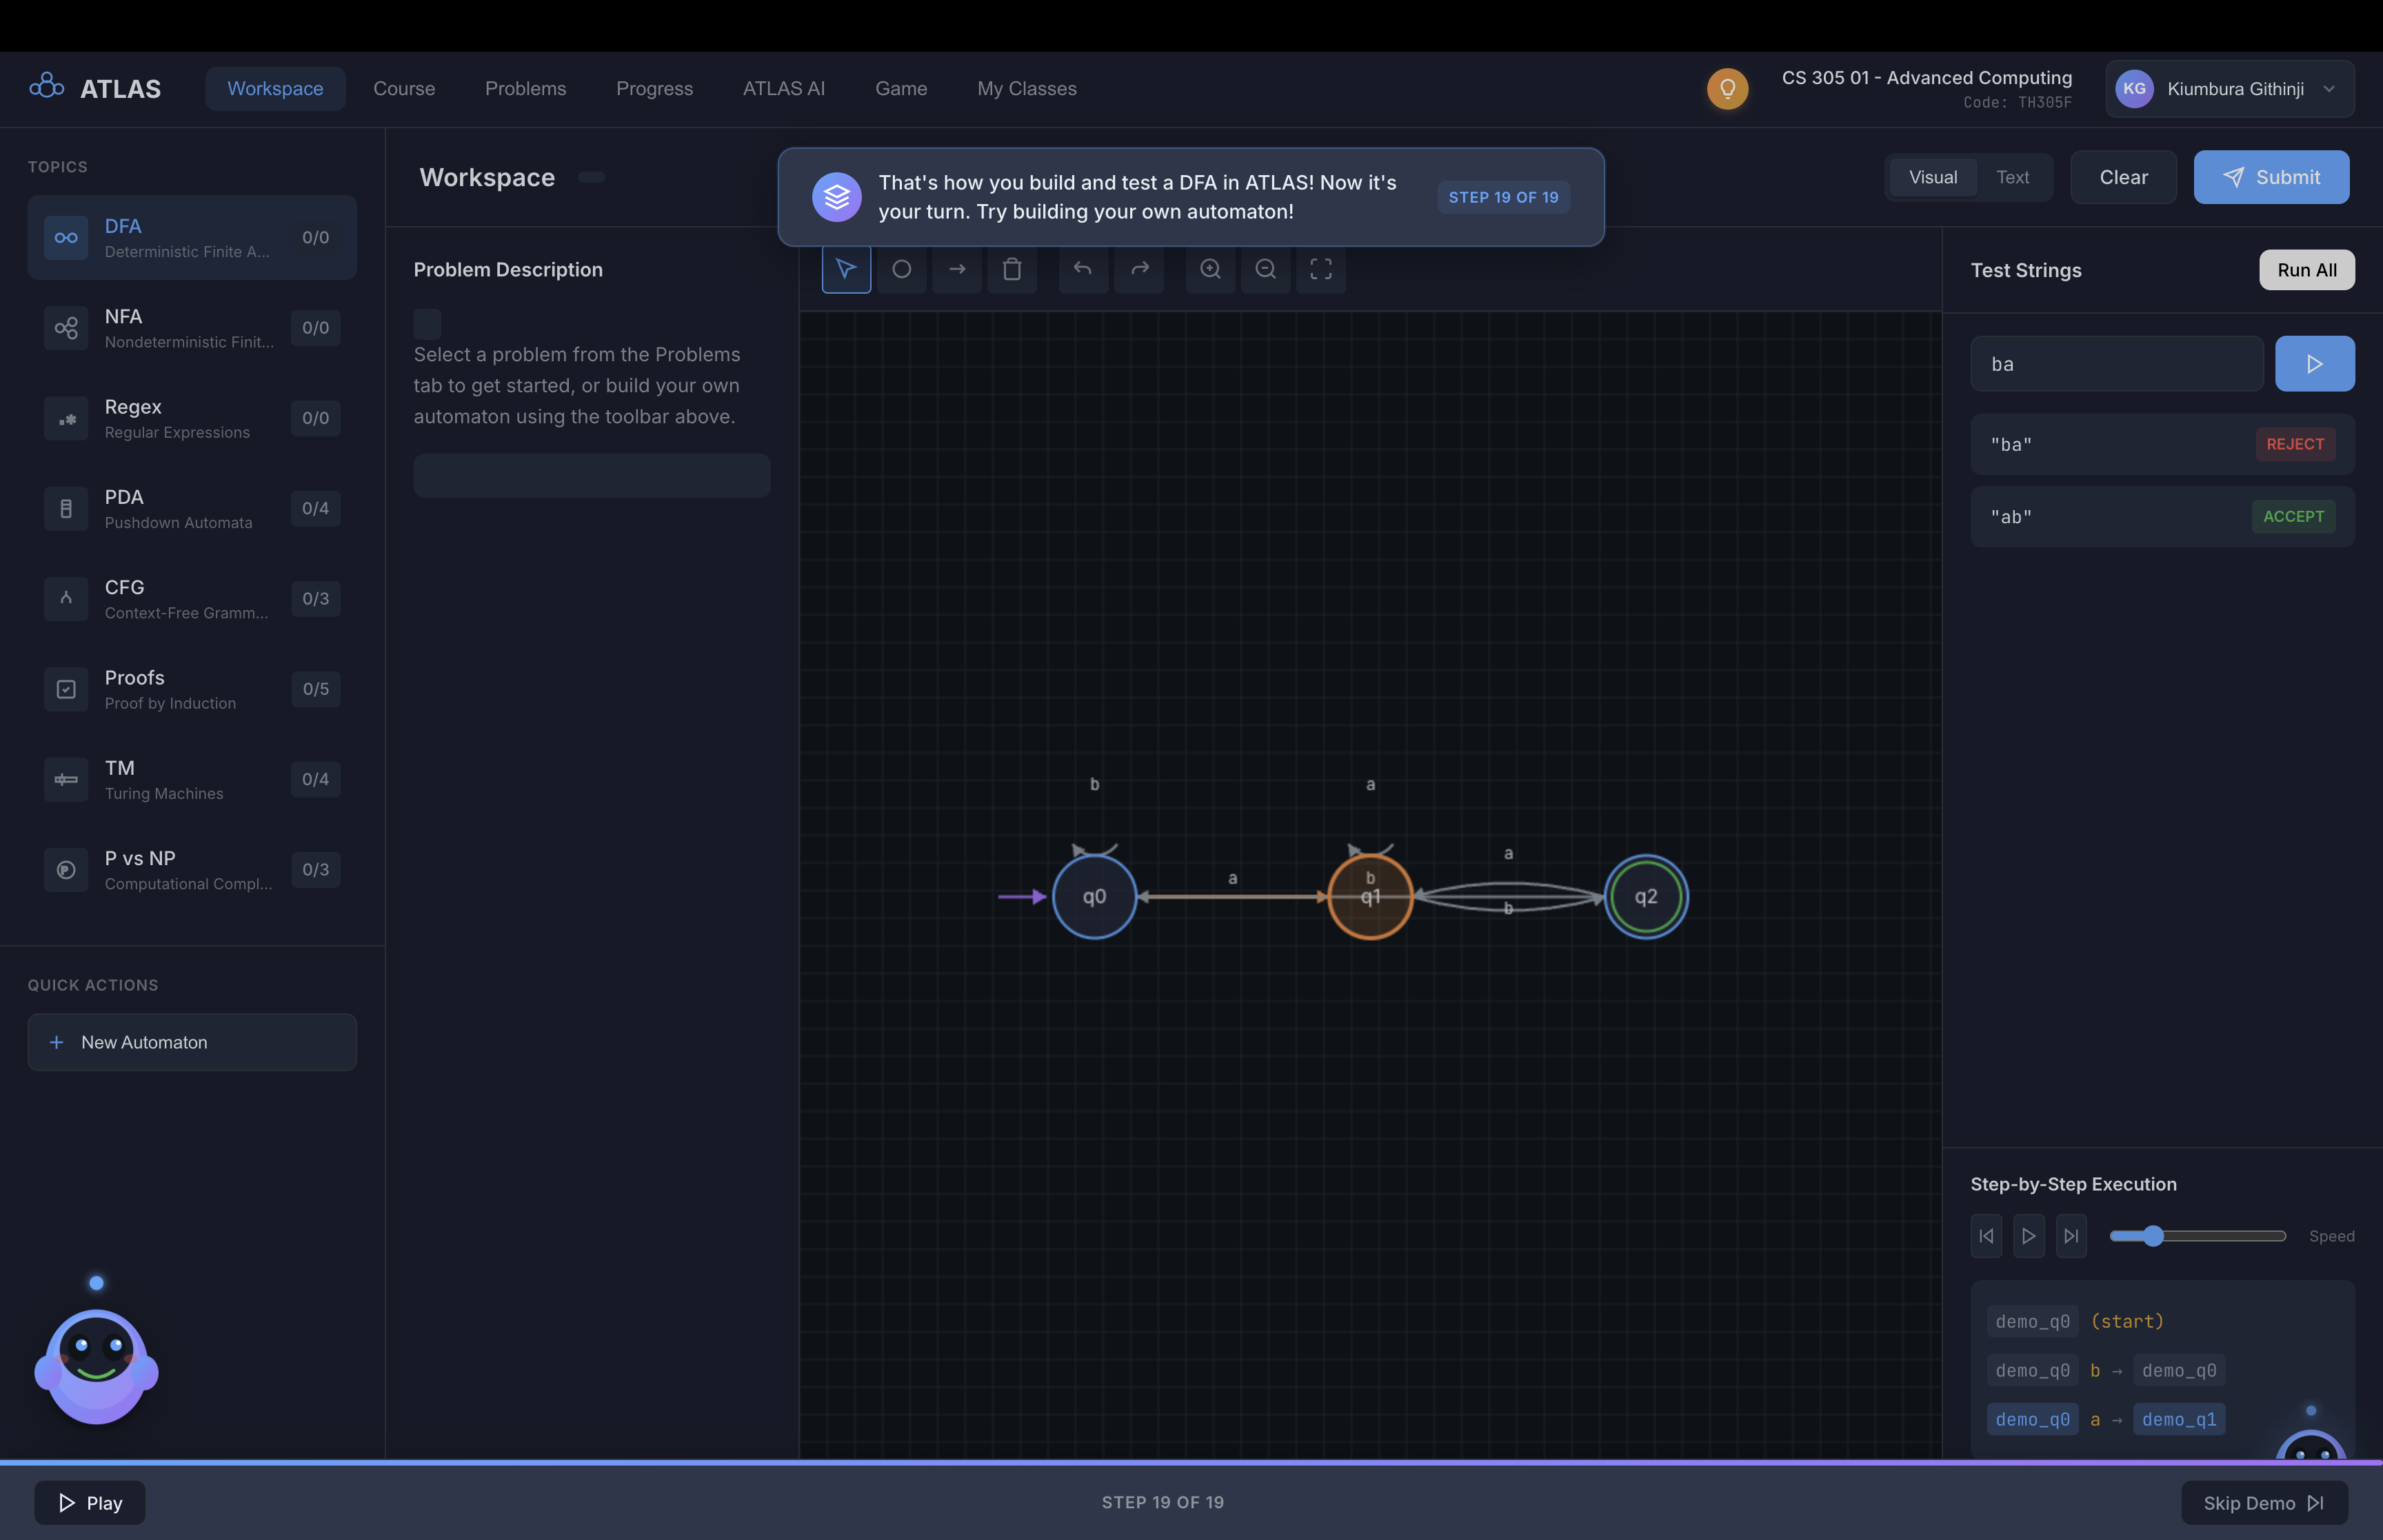Open the Turing Machines topic
Screen dimensions: 2383x1540
click(192, 779)
